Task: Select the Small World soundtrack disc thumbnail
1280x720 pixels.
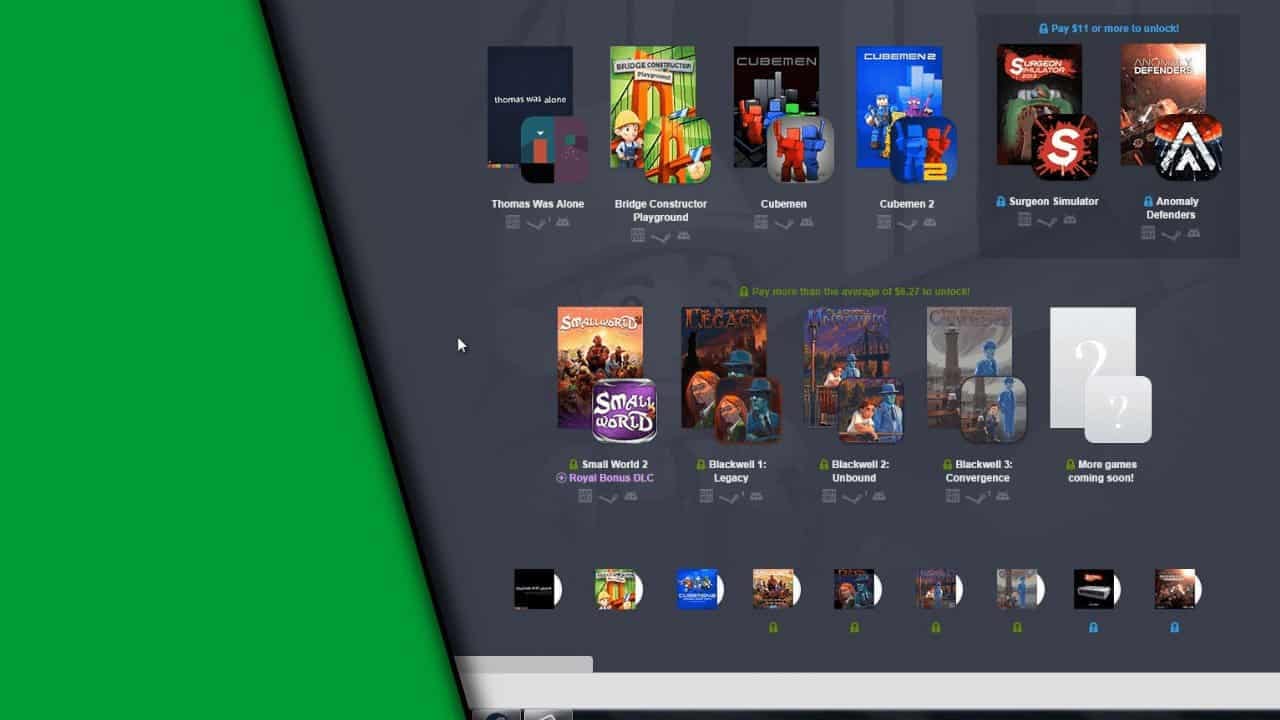Action: (x=777, y=589)
